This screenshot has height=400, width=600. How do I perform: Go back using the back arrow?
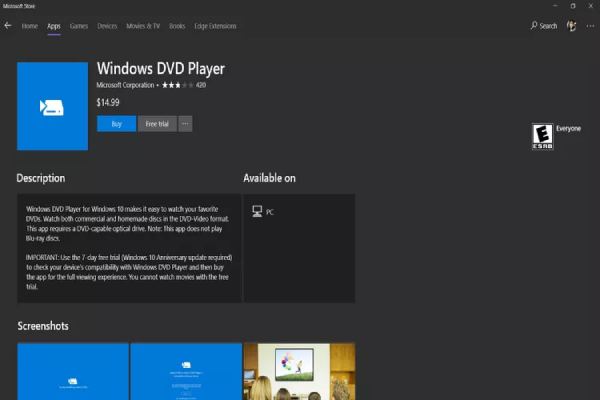[8, 26]
